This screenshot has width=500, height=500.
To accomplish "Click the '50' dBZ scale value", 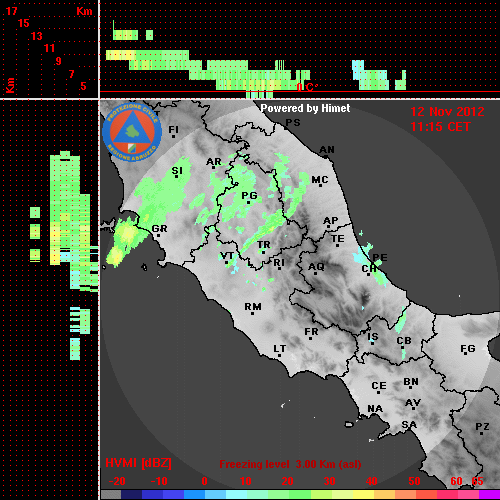I will tap(414, 481).
